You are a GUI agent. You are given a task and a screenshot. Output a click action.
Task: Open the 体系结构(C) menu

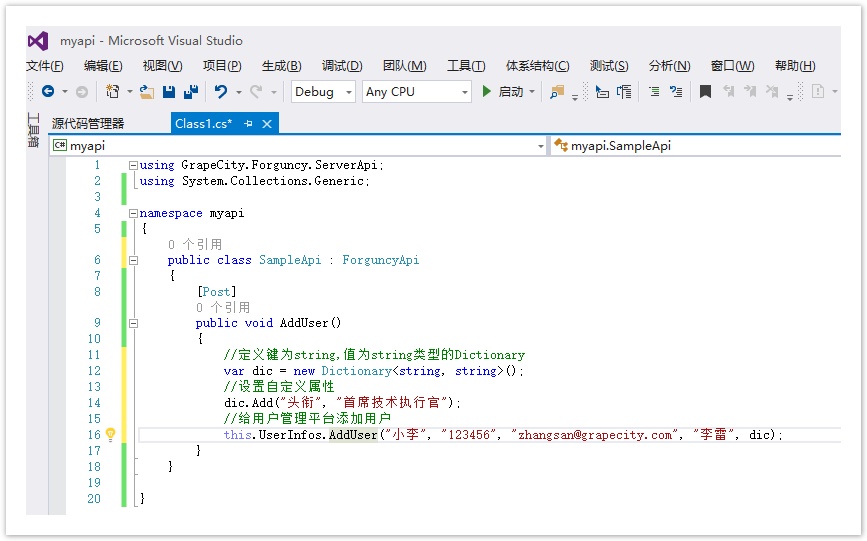point(537,66)
